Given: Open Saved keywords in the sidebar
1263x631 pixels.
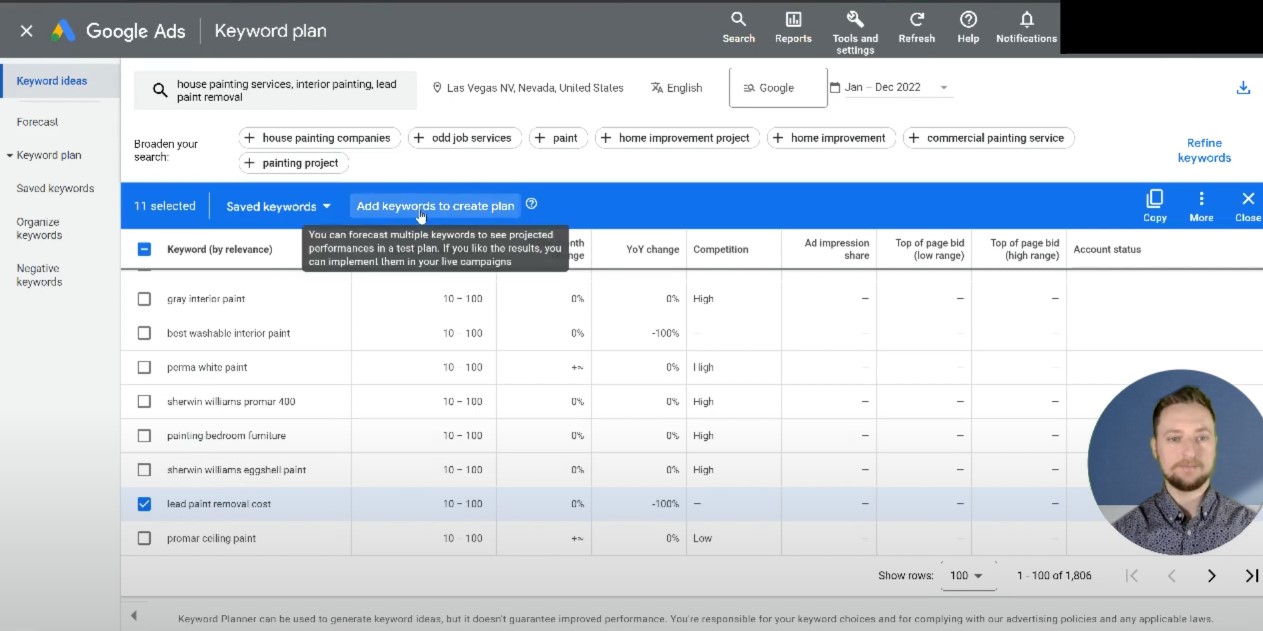Looking at the screenshot, I should coord(55,188).
